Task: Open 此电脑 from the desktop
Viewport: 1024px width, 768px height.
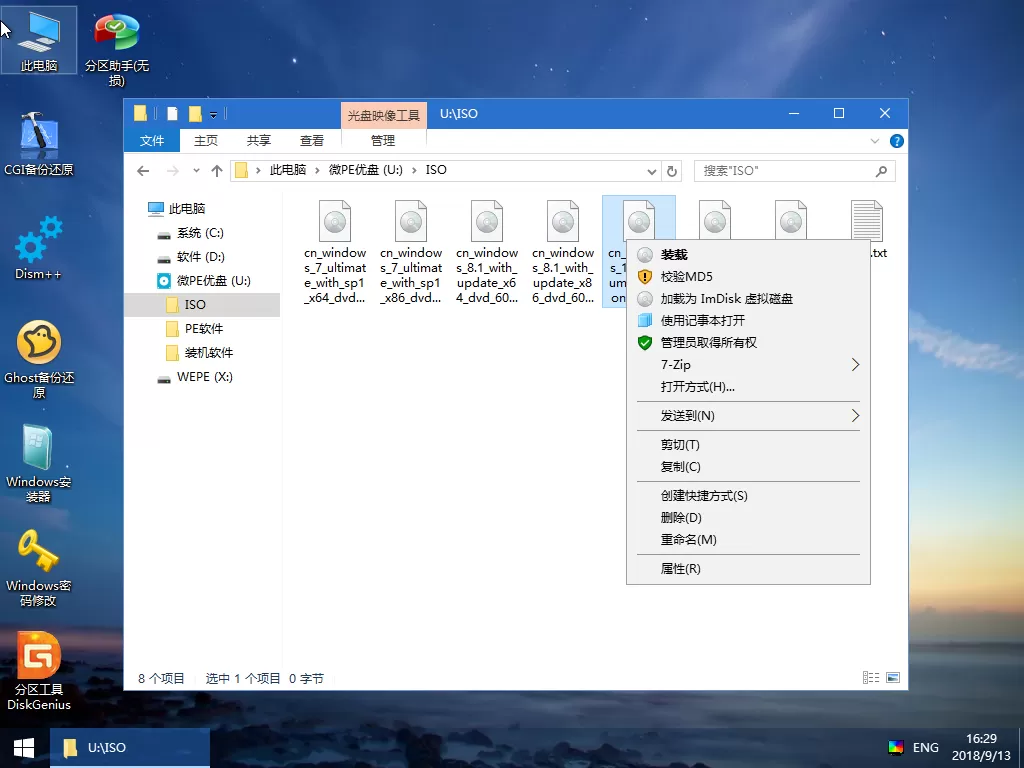Action: [x=38, y=35]
